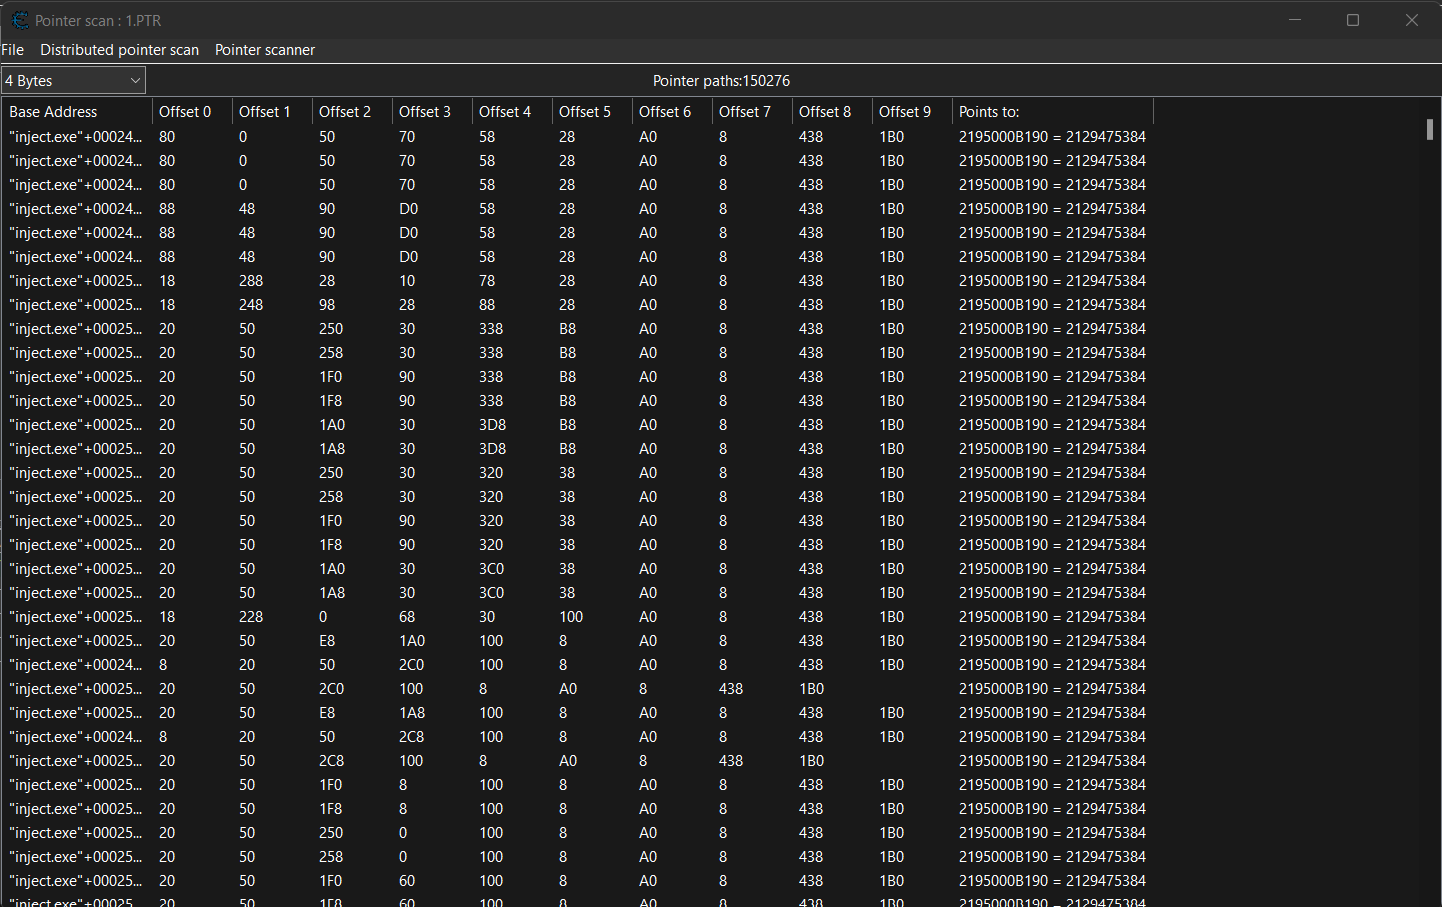
Task: Click the vertical scrollbar thumb
Action: [1430, 128]
